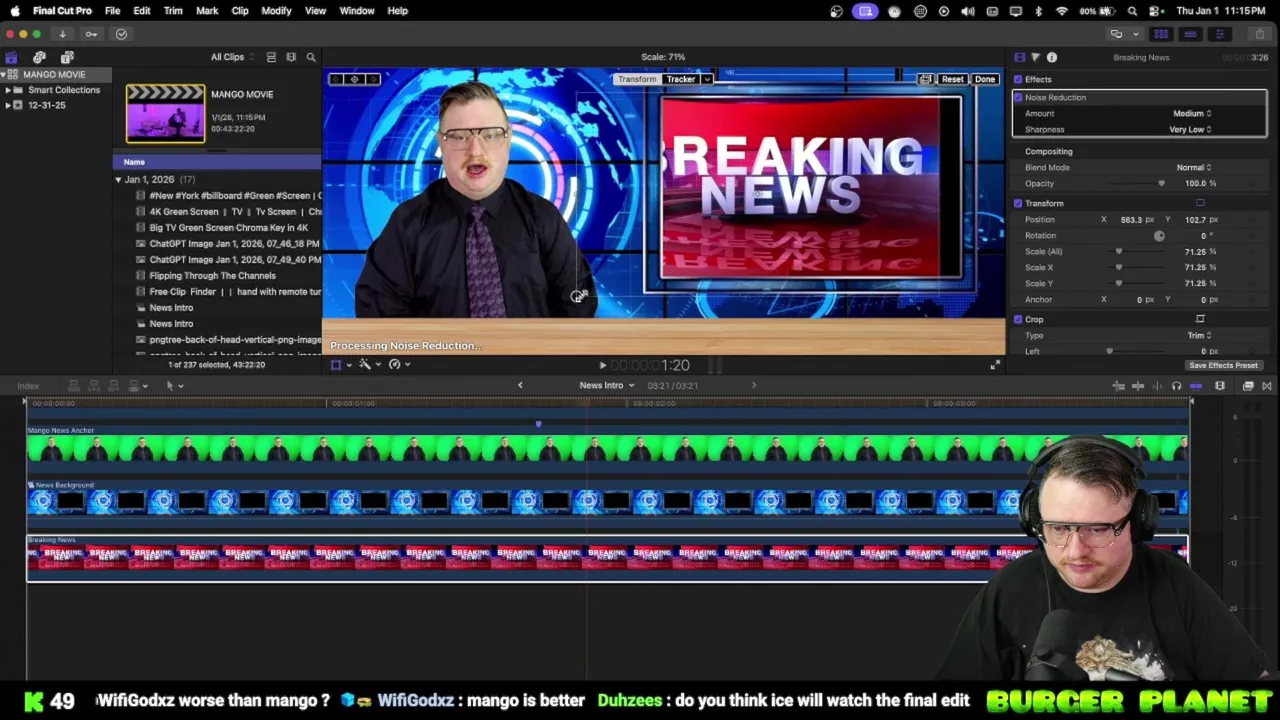Open the Noise Reduction Amount Medium dropdown
The height and width of the screenshot is (720, 1280).
click(1191, 113)
